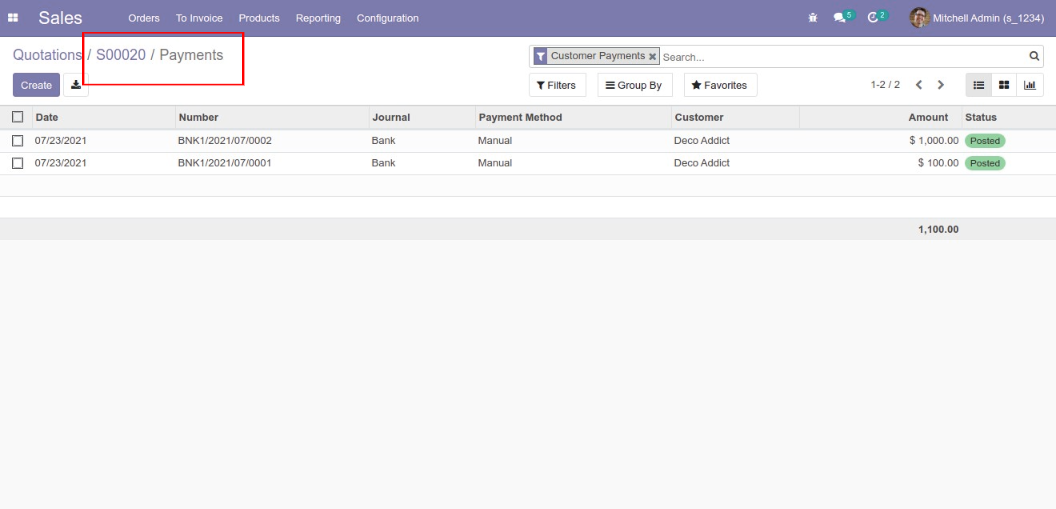This screenshot has width=1056, height=509.
Task: Switch to kanban view
Action: pyautogui.click(x=1004, y=85)
